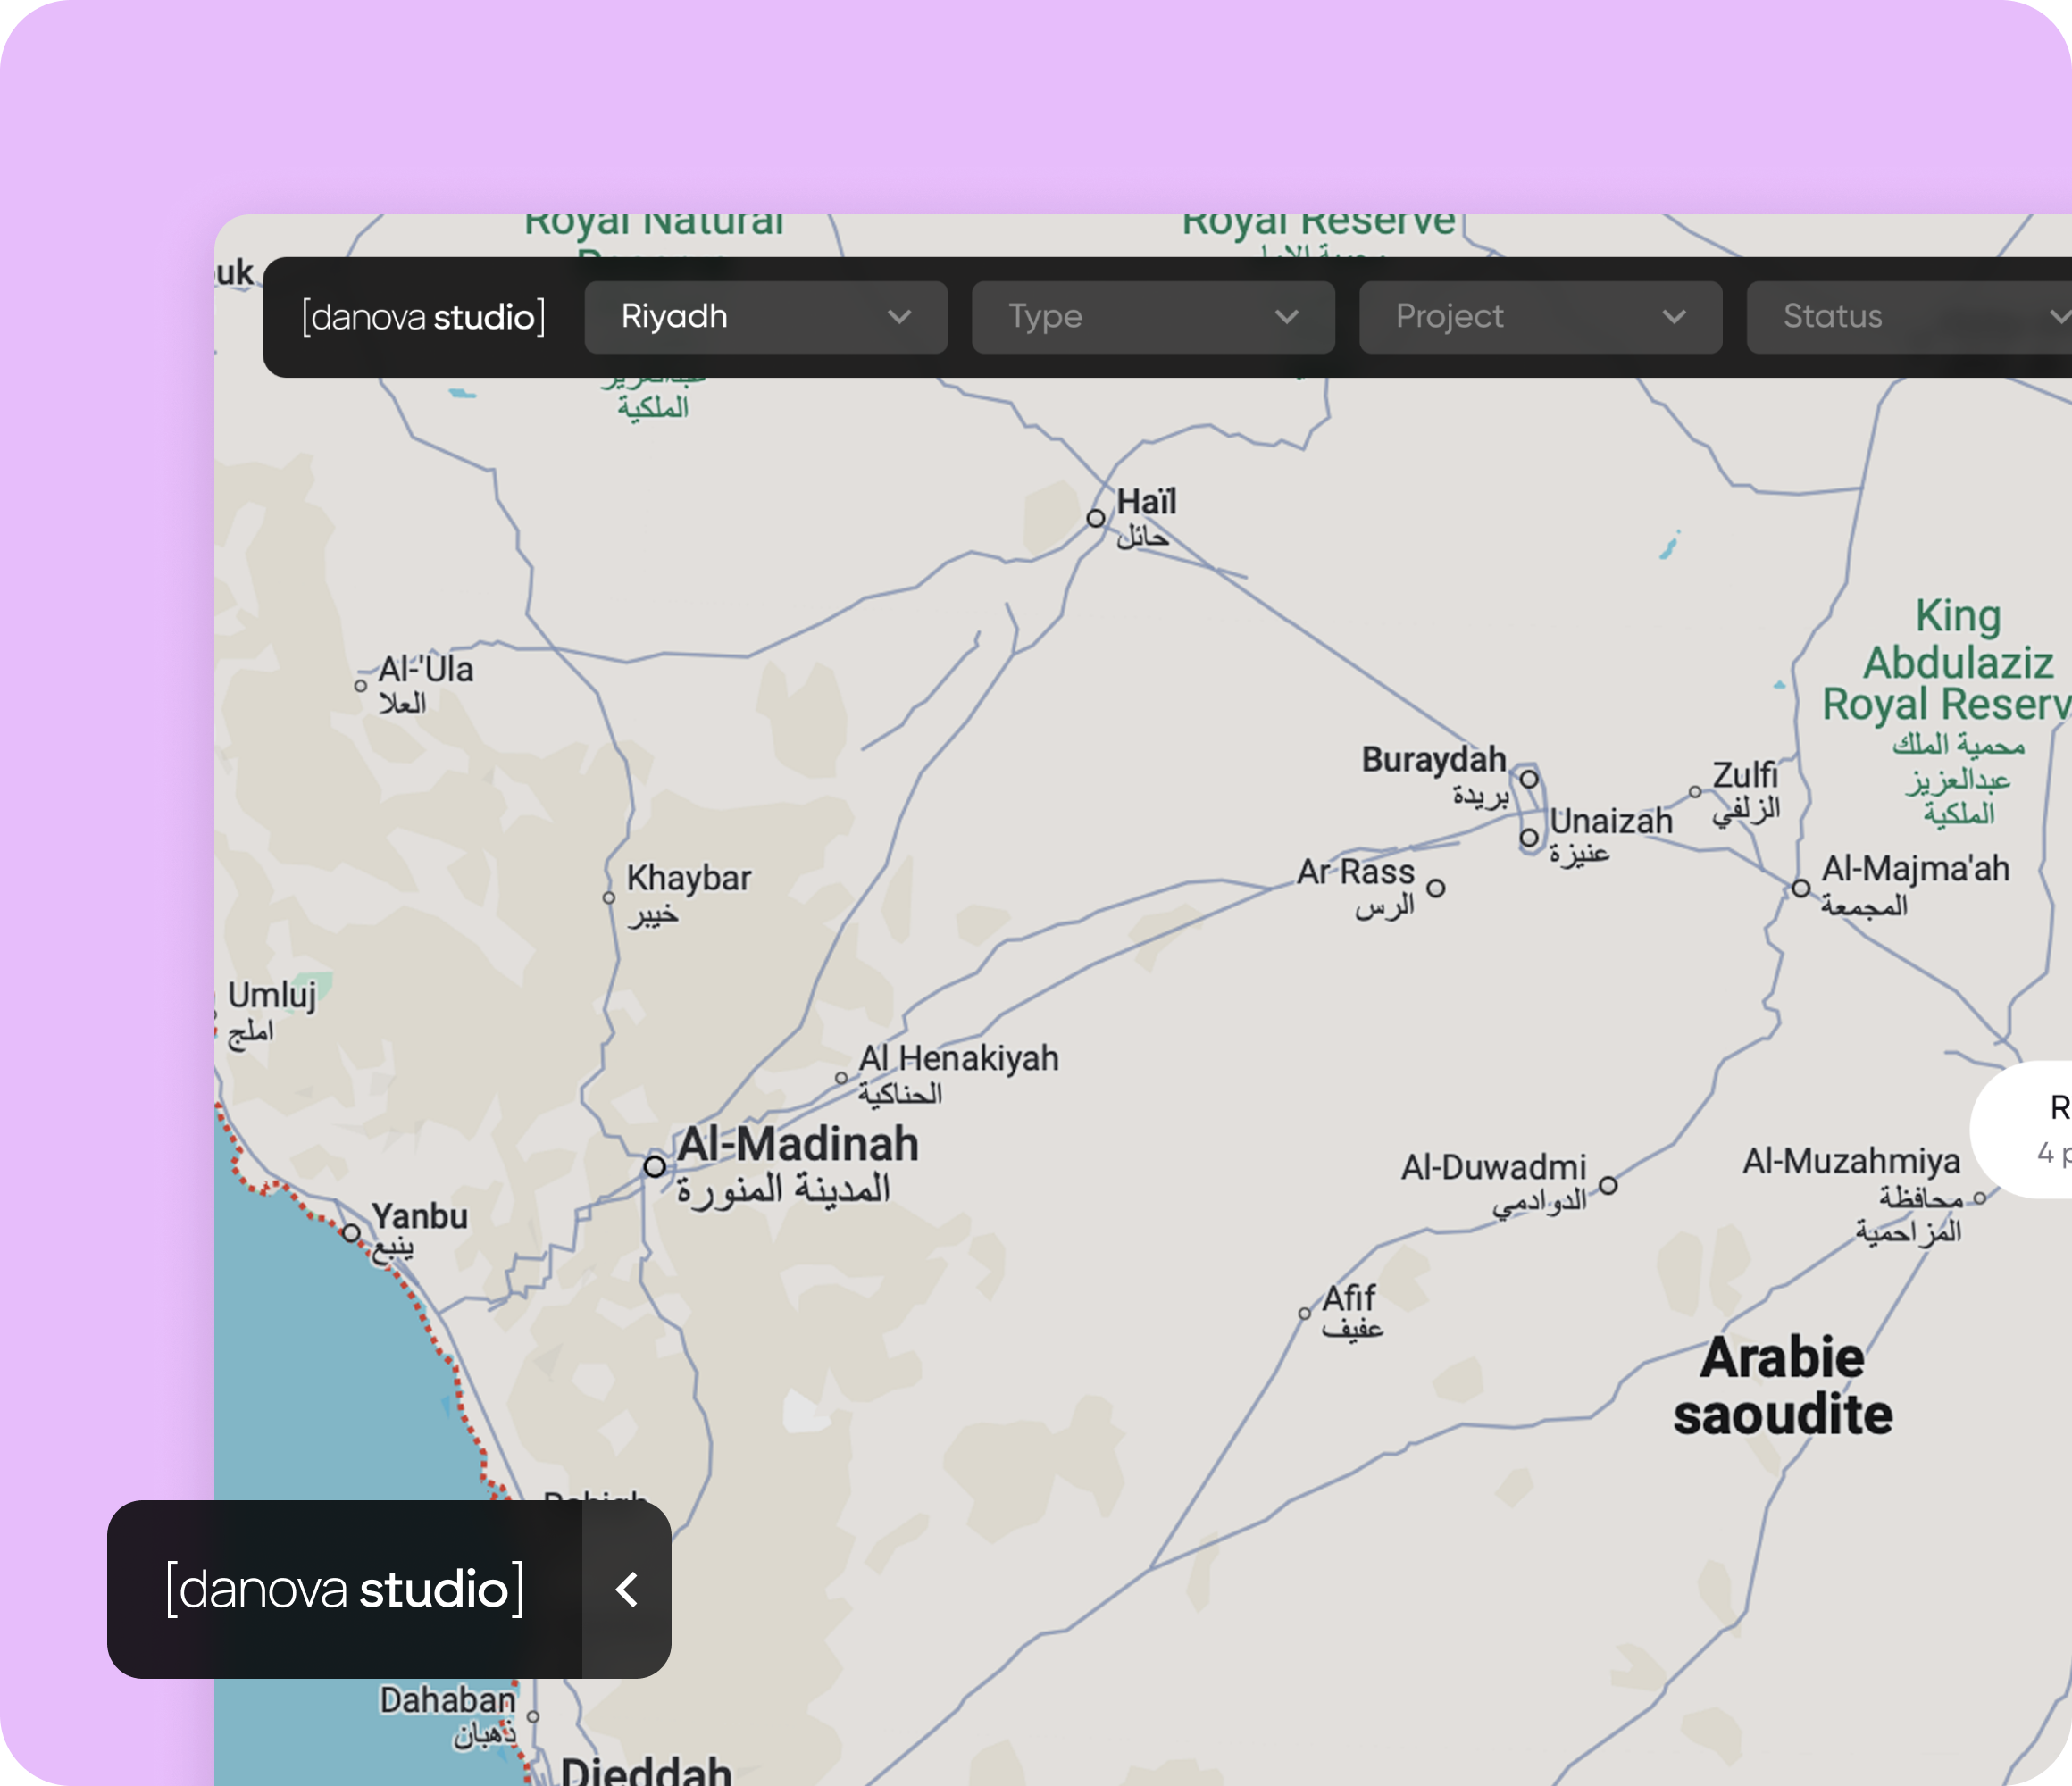Screen dimensions: 2072x1786
Task: Click large danova studio logo at bottom
Action: coord(345,1589)
